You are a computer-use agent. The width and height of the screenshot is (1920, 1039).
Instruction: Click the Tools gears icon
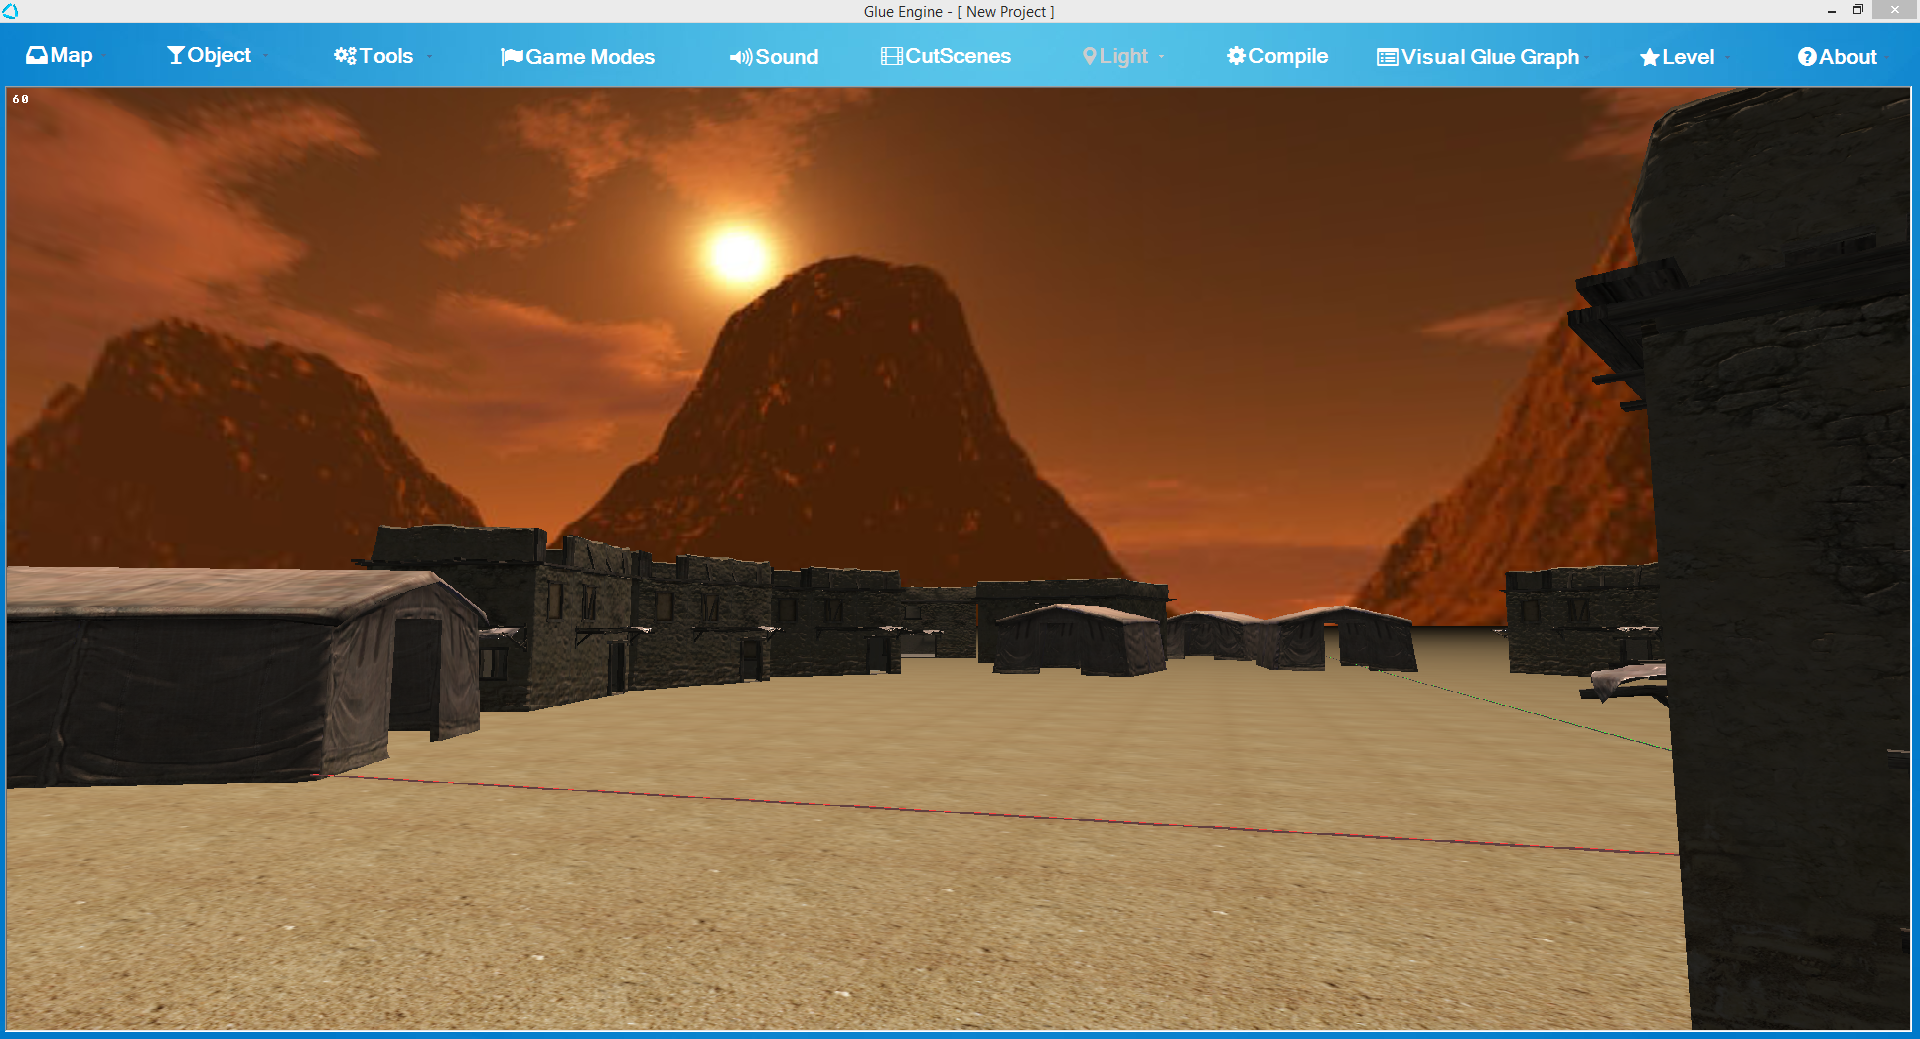[x=345, y=56]
